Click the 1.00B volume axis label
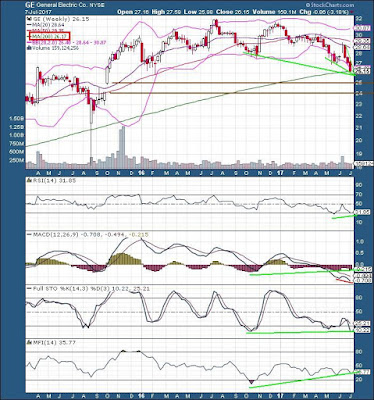Screen dimensions: 374x400 pos(17,135)
